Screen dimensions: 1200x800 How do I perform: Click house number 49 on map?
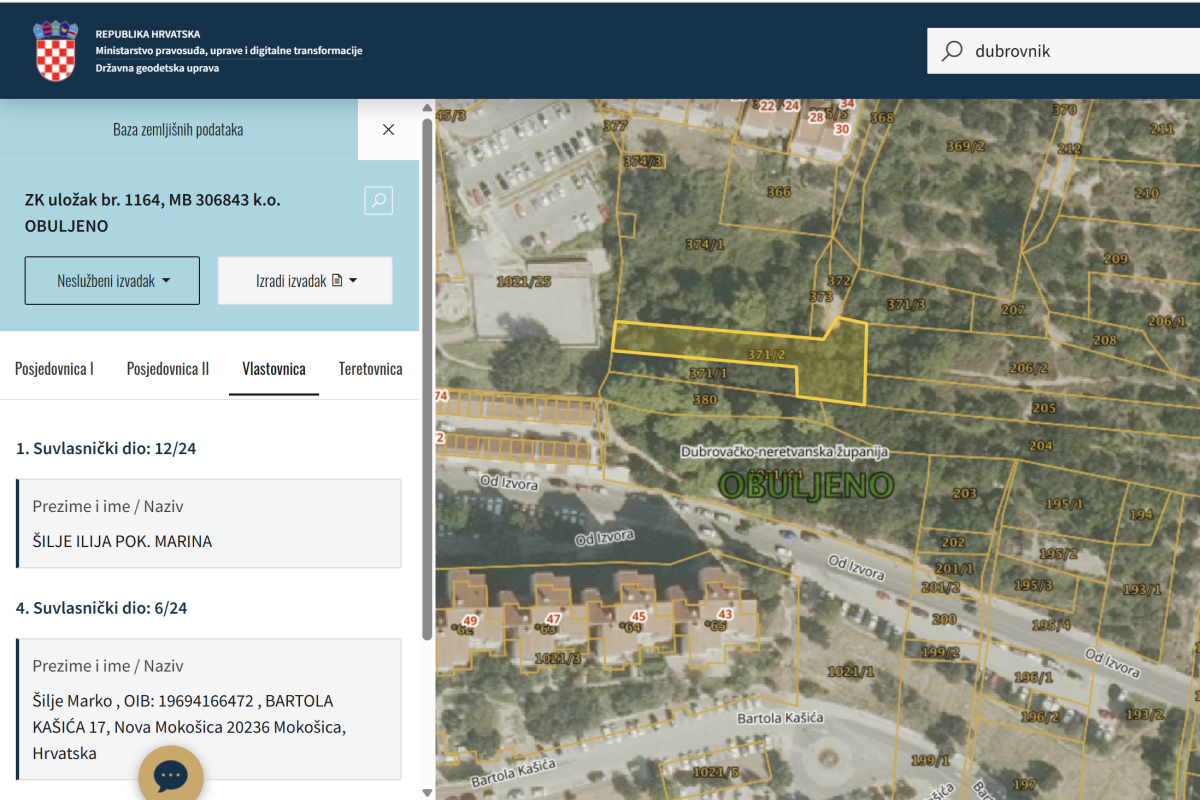click(x=469, y=621)
